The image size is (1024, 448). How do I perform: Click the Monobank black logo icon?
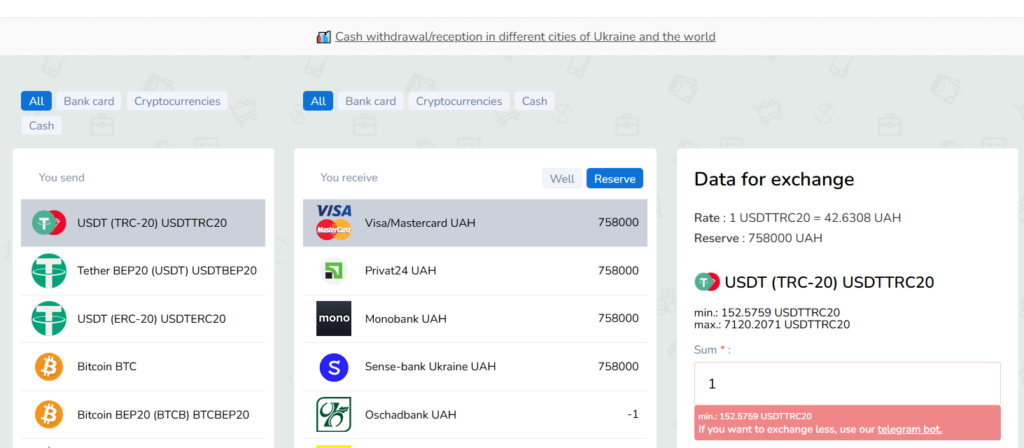(x=334, y=319)
